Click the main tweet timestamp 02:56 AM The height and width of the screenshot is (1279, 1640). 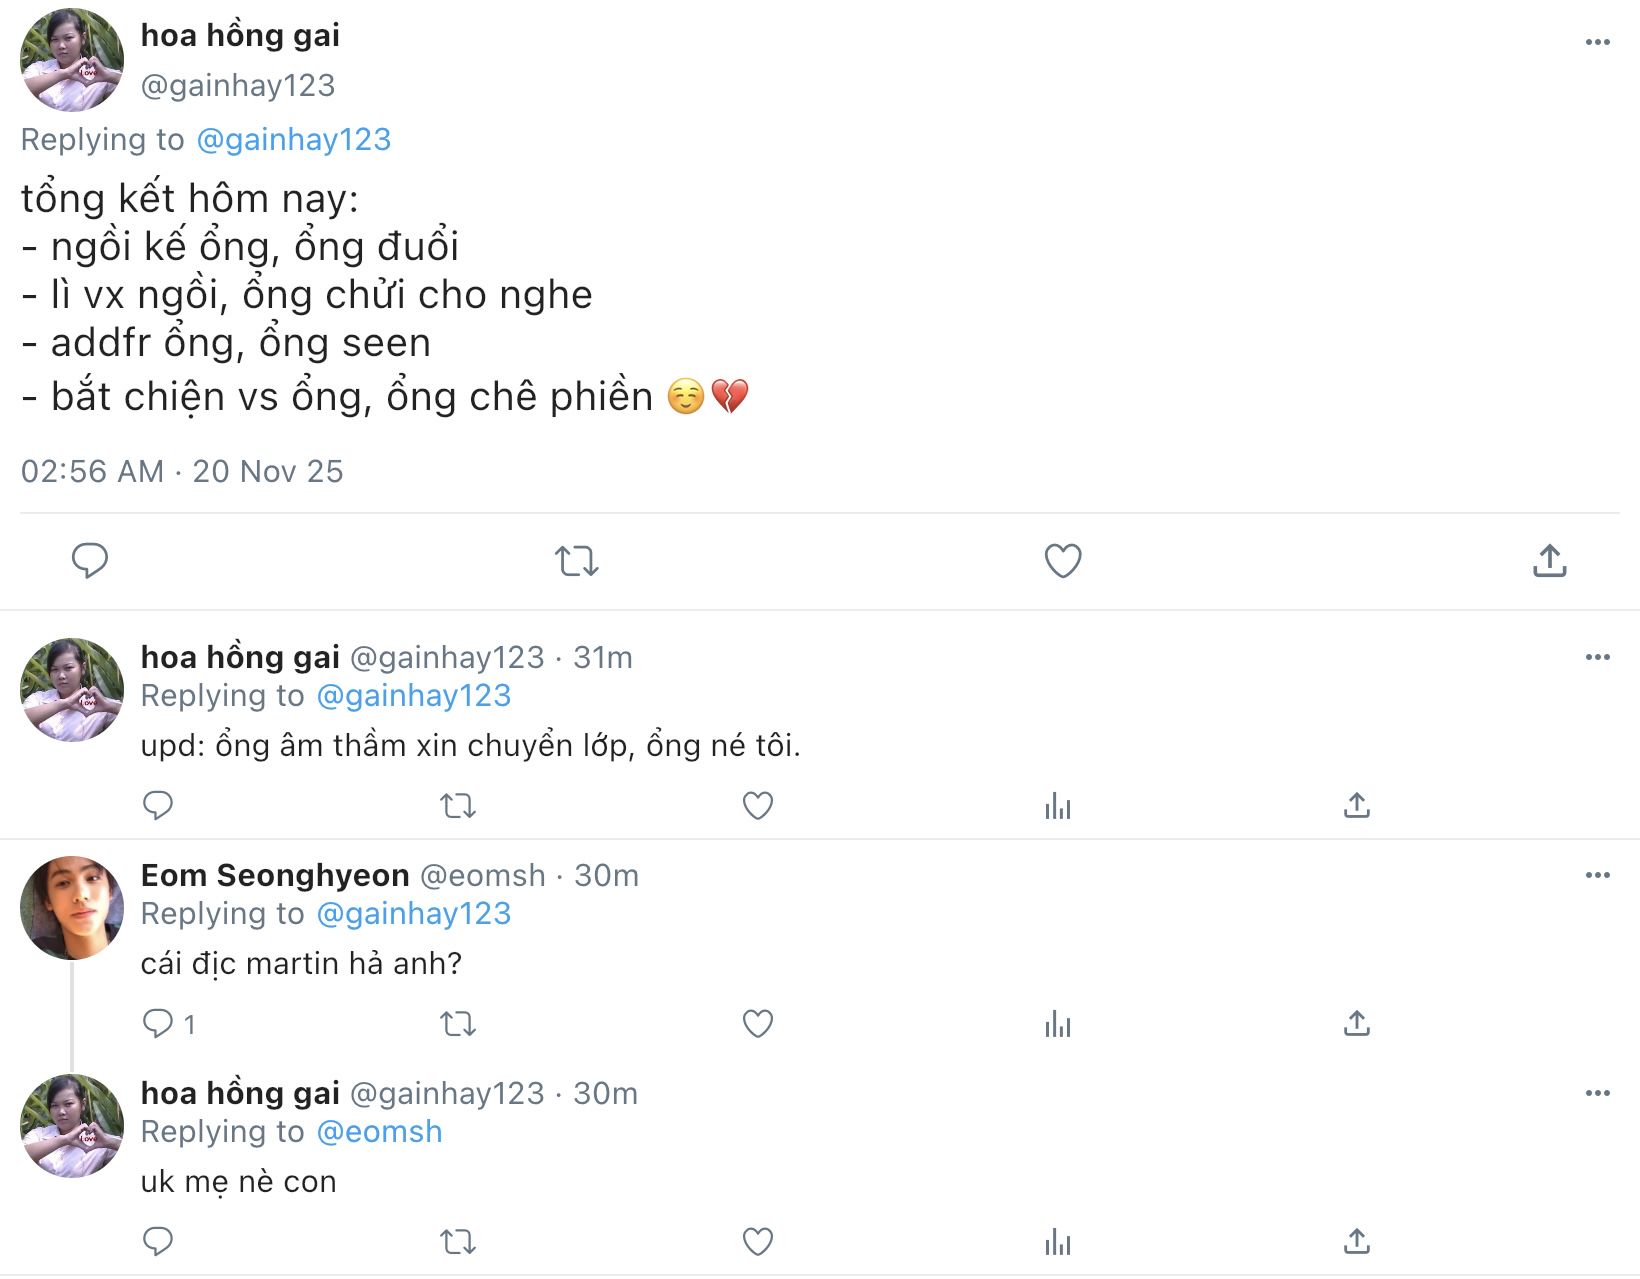(92, 471)
